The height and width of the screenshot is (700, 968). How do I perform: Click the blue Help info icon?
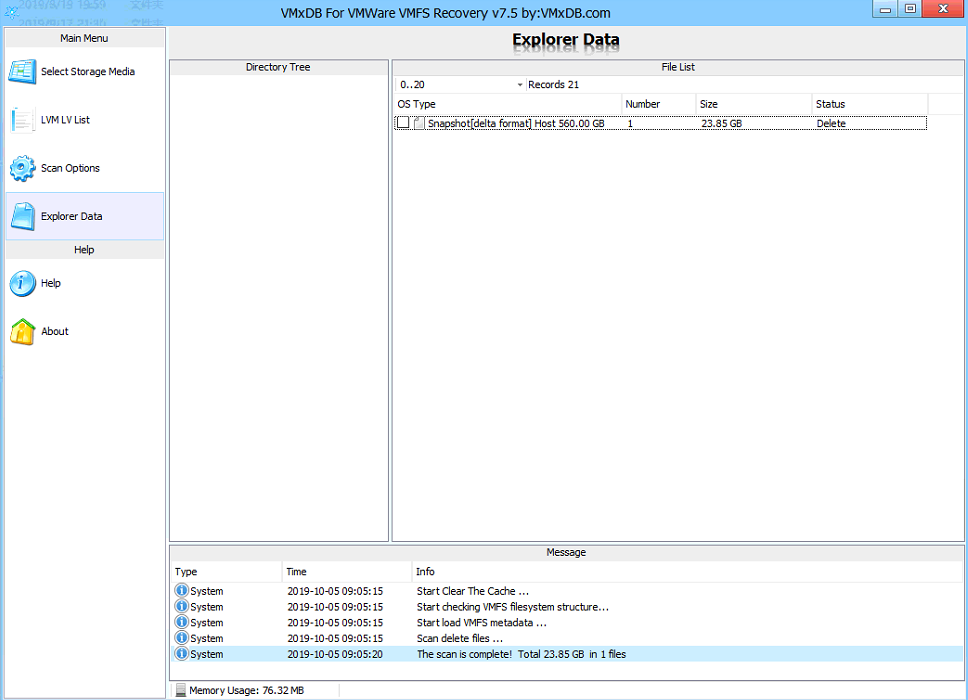pyautogui.click(x=22, y=283)
